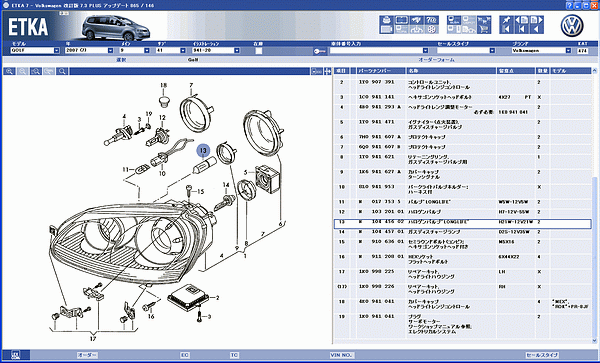This screenshot has height=363, width=600.
Task: Open the shopping cart icon
Action: pos(484,29)
